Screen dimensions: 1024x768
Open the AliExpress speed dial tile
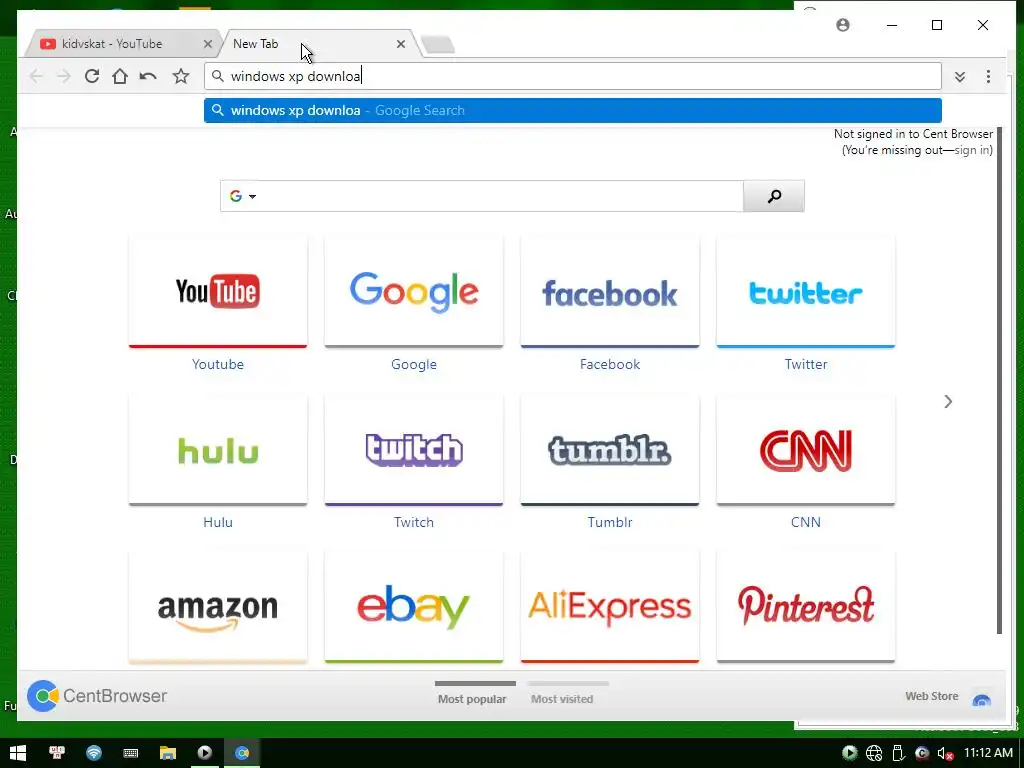pyautogui.click(x=609, y=607)
